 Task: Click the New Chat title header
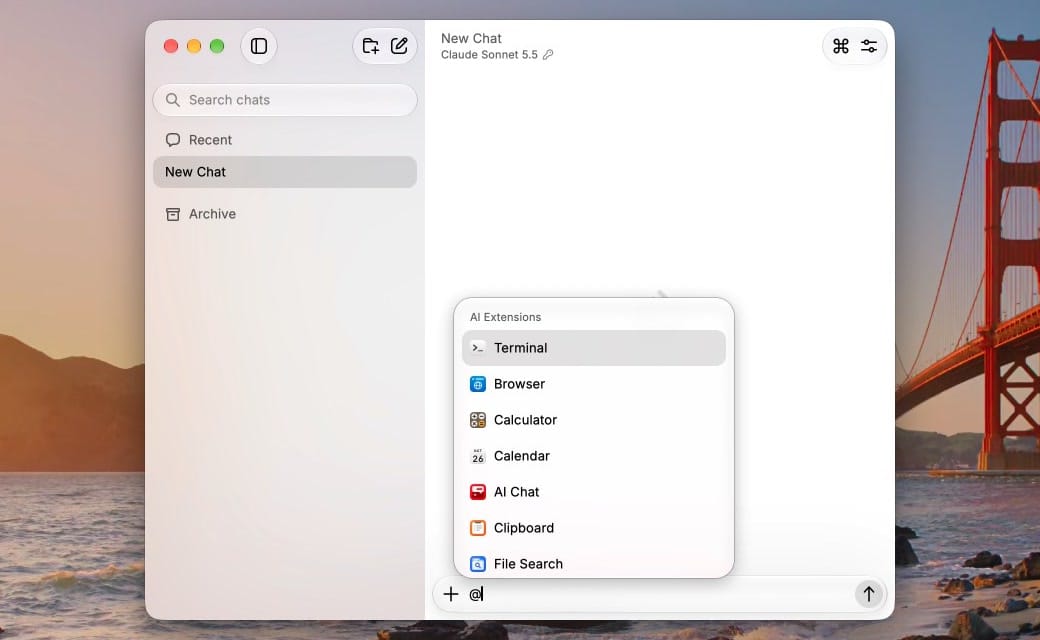[x=472, y=38]
